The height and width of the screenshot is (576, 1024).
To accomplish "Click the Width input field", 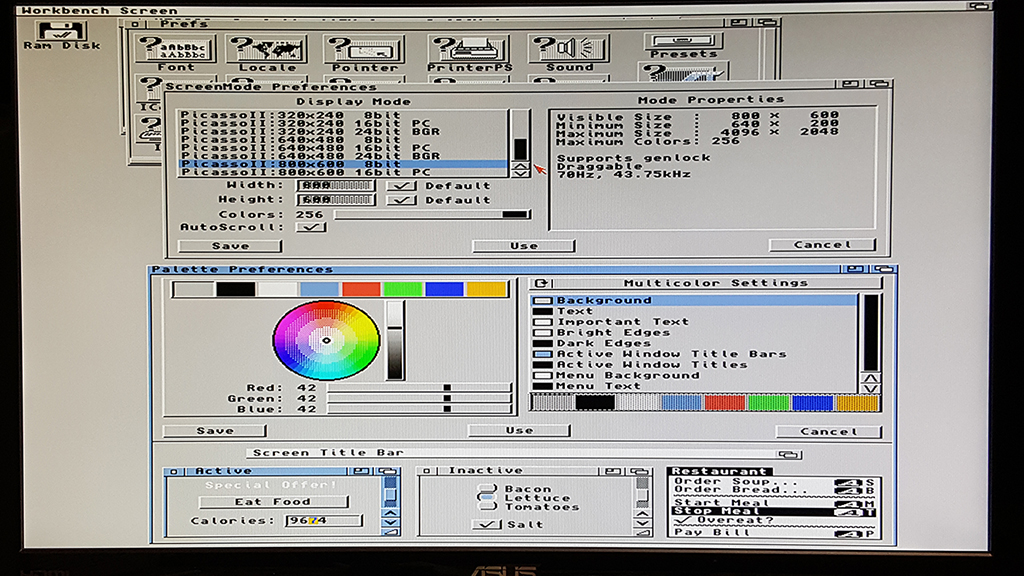I will (x=336, y=185).
